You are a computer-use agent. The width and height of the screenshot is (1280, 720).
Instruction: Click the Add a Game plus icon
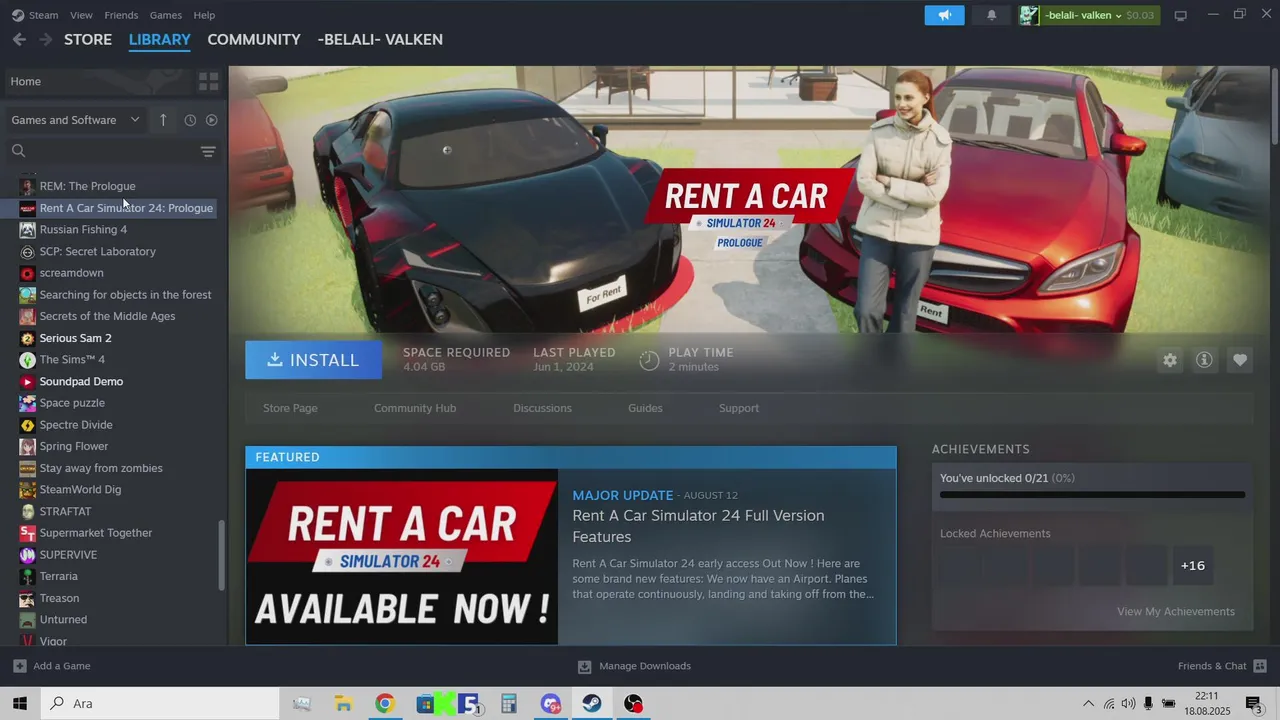pyautogui.click(x=20, y=666)
